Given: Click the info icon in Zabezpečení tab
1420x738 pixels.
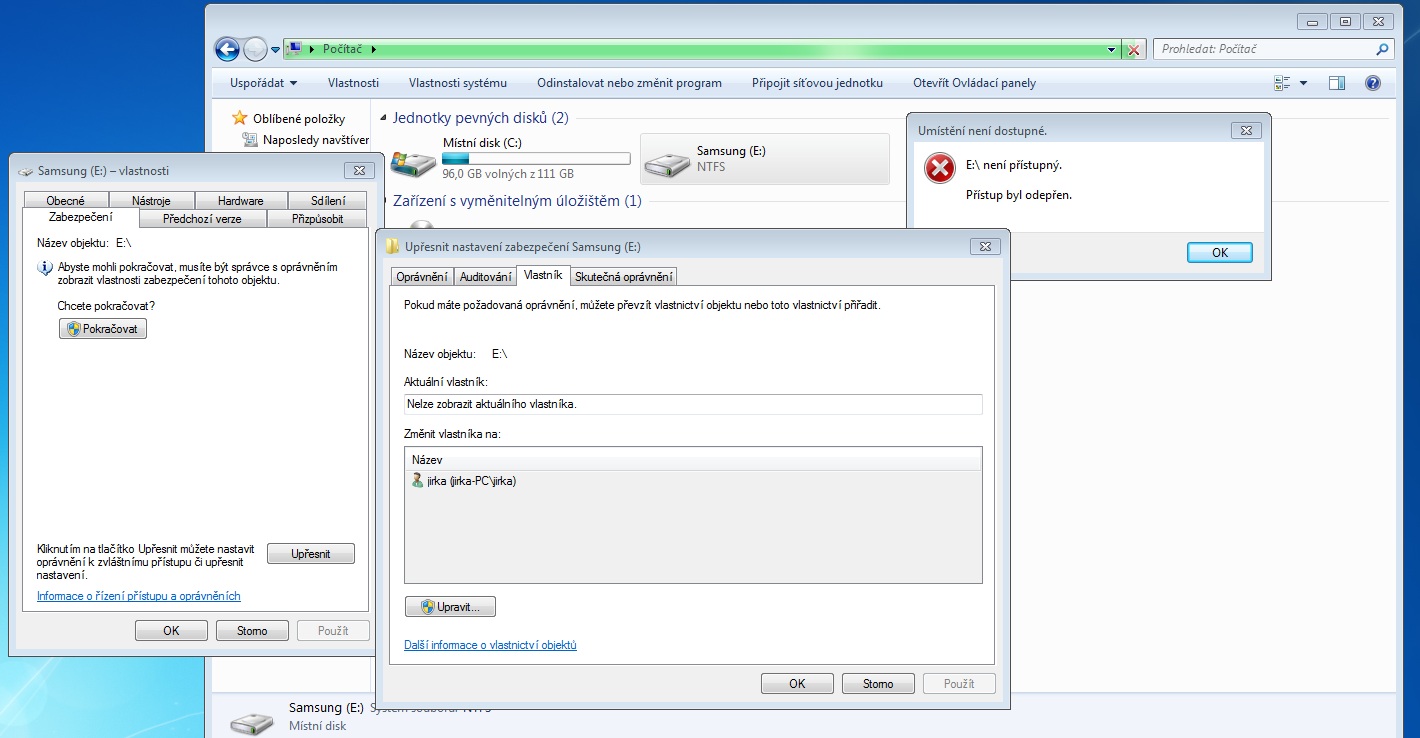Looking at the screenshot, I should coord(45,267).
